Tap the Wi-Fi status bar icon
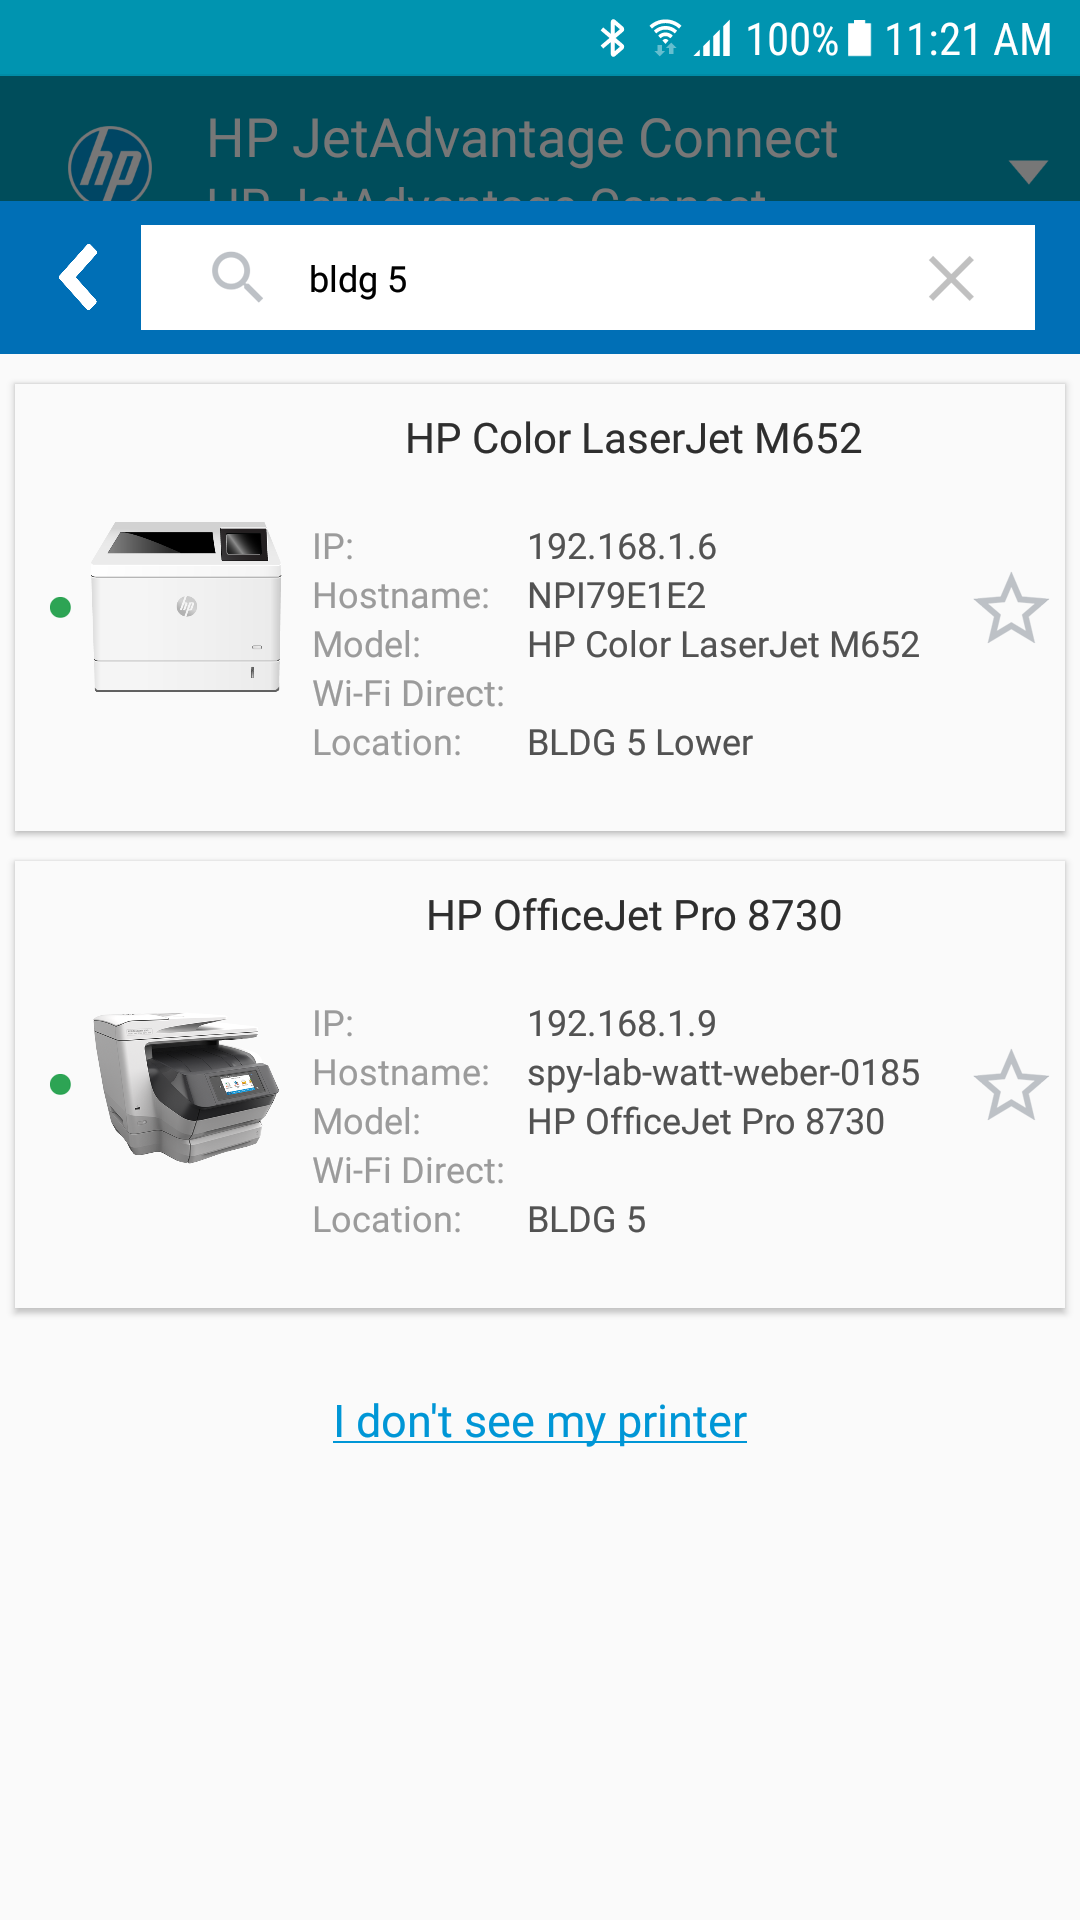The height and width of the screenshot is (1920, 1080). coord(664,39)
